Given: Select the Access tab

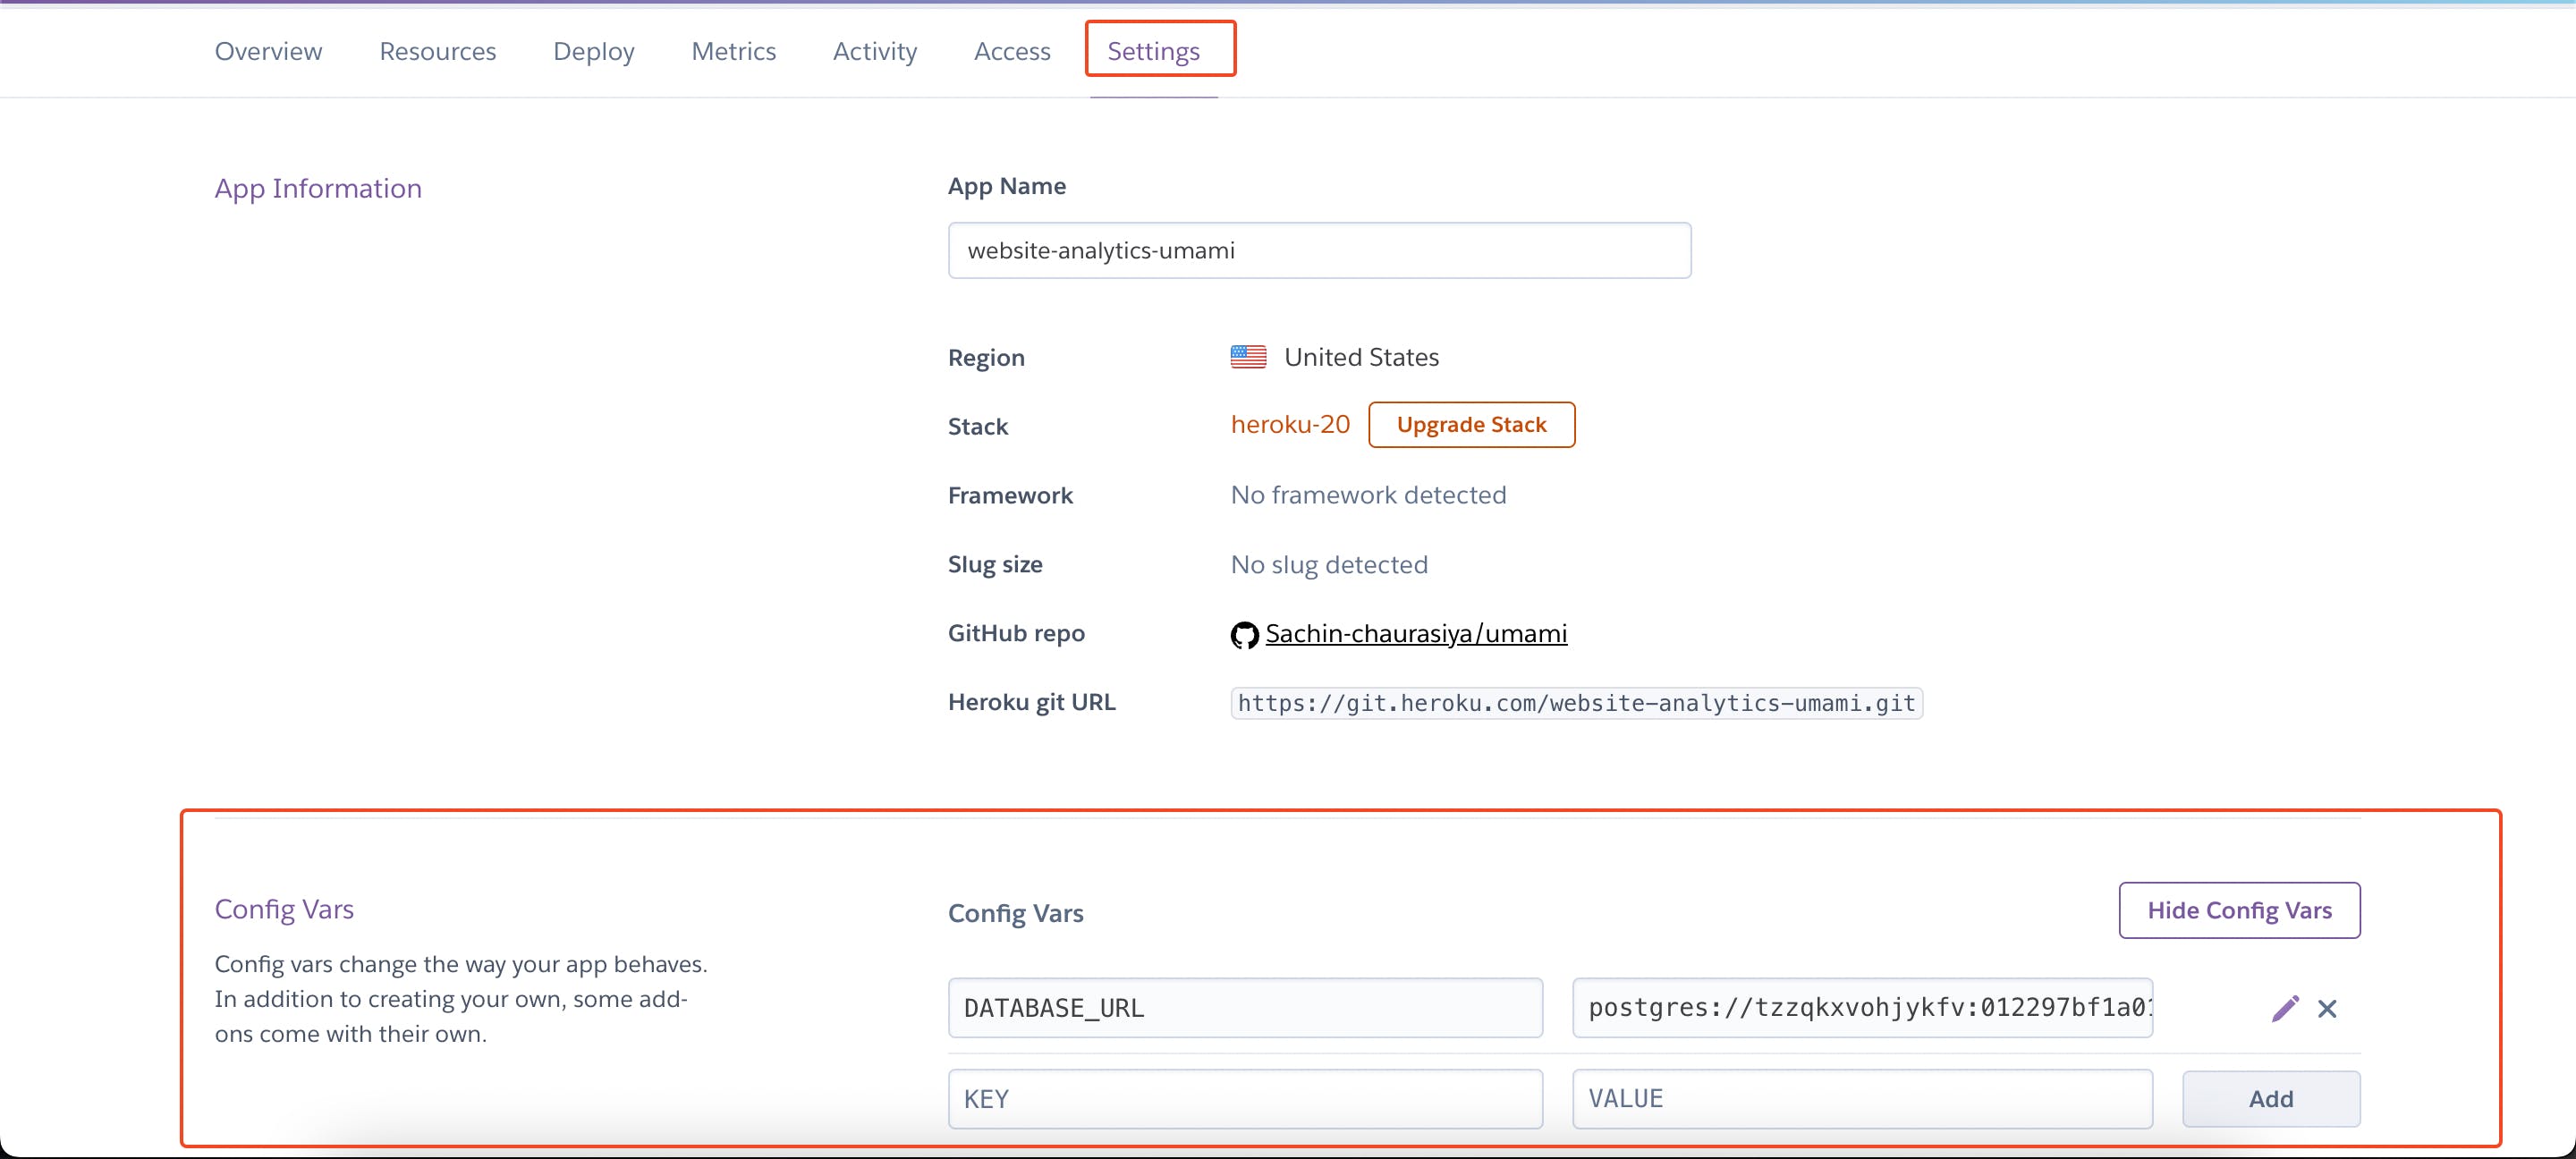Looking at the screenshot, I should tap(1011, 51).
